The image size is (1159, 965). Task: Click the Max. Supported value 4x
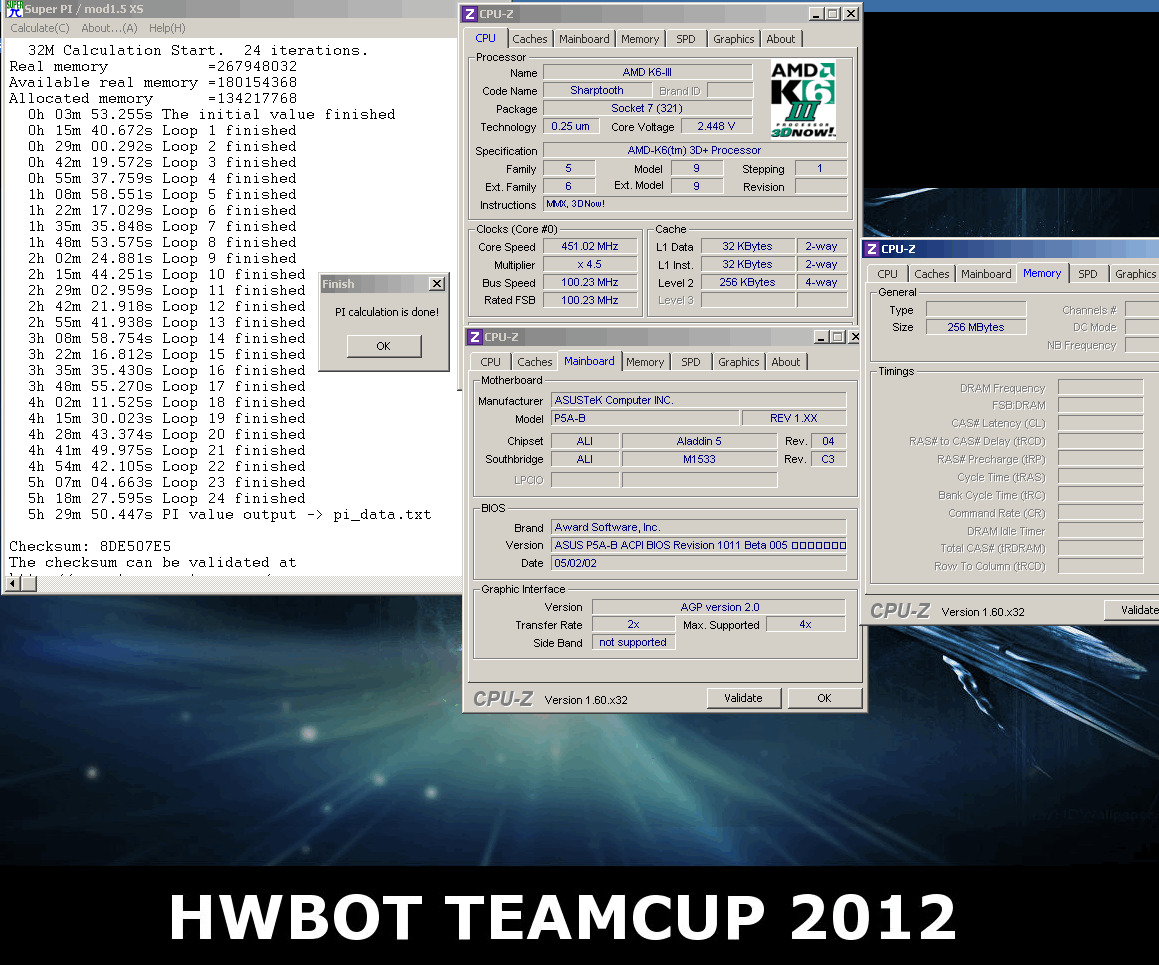806,624
